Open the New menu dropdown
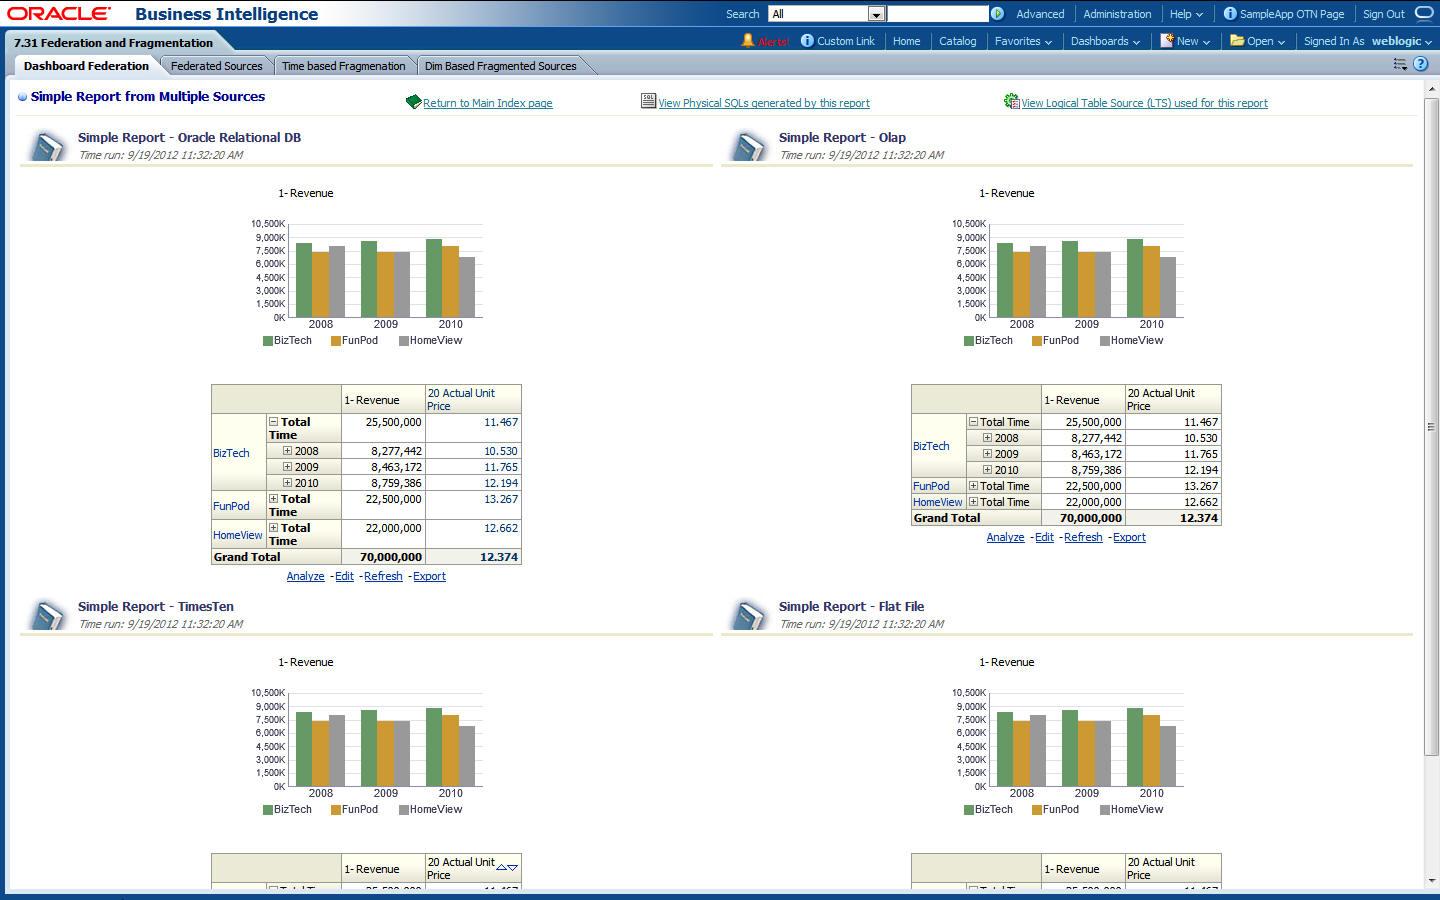Screen dimensions: 1440x900 (1185, 41)
